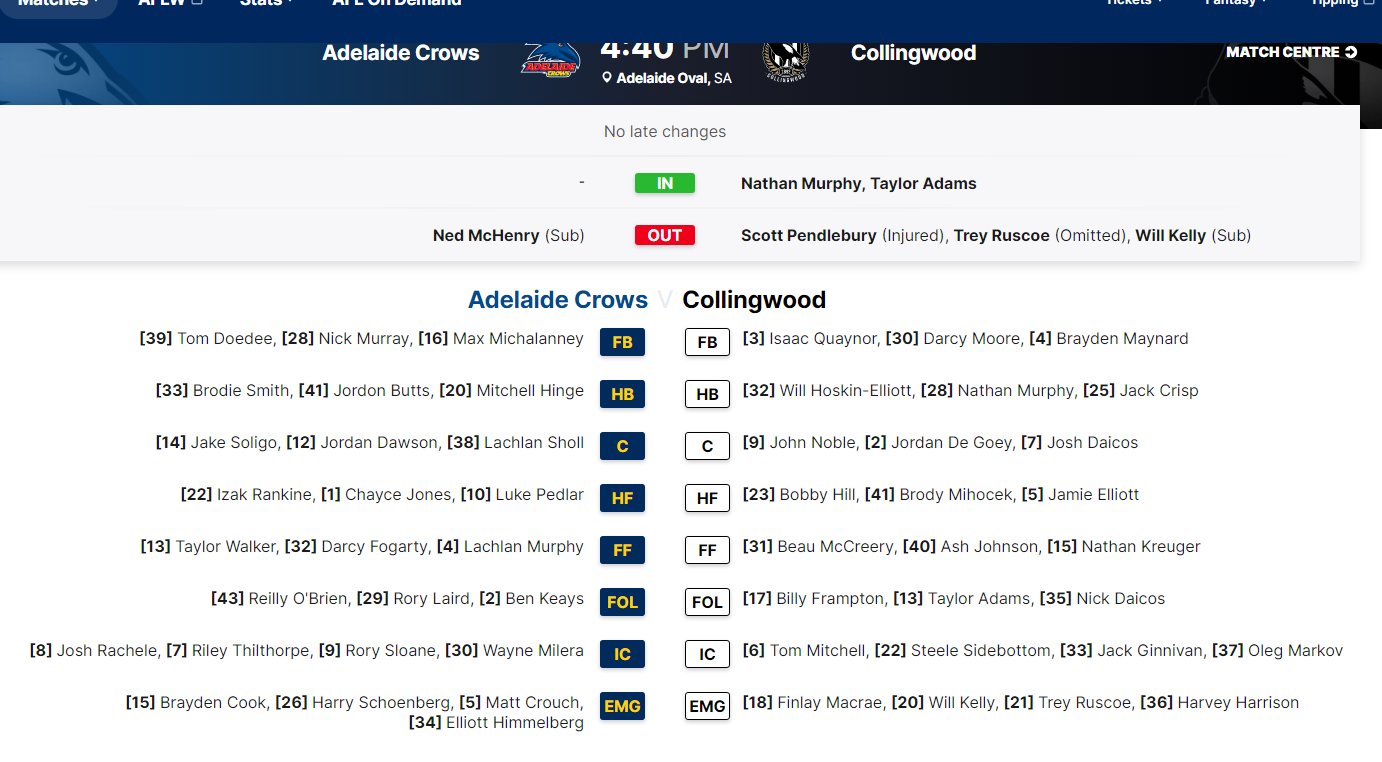Click Adelaide's navy FF position badge
This screenshot has height=762, width=1382.
(622, 550)
